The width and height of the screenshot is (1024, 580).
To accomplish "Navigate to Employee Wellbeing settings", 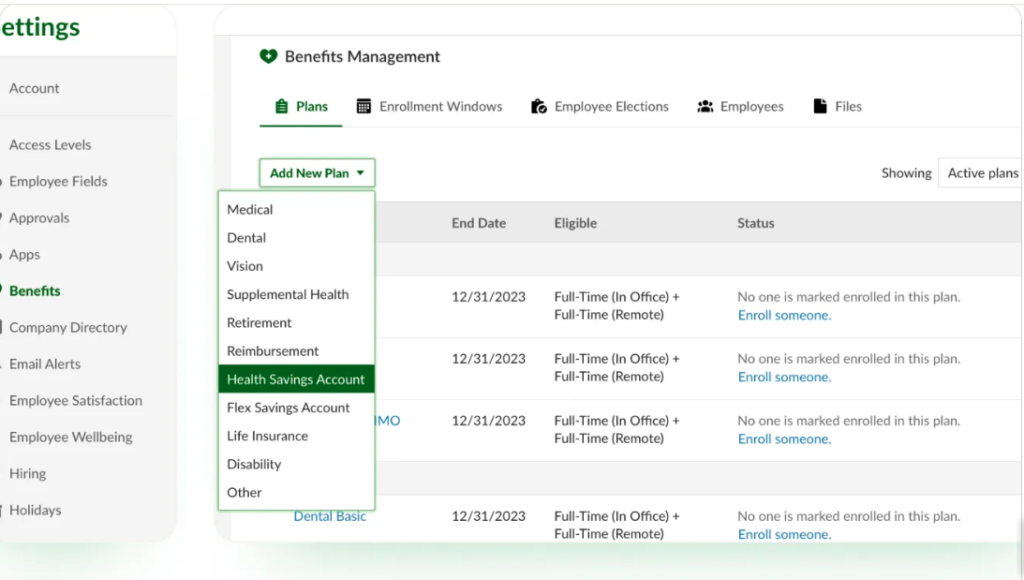I will point(70,437).
